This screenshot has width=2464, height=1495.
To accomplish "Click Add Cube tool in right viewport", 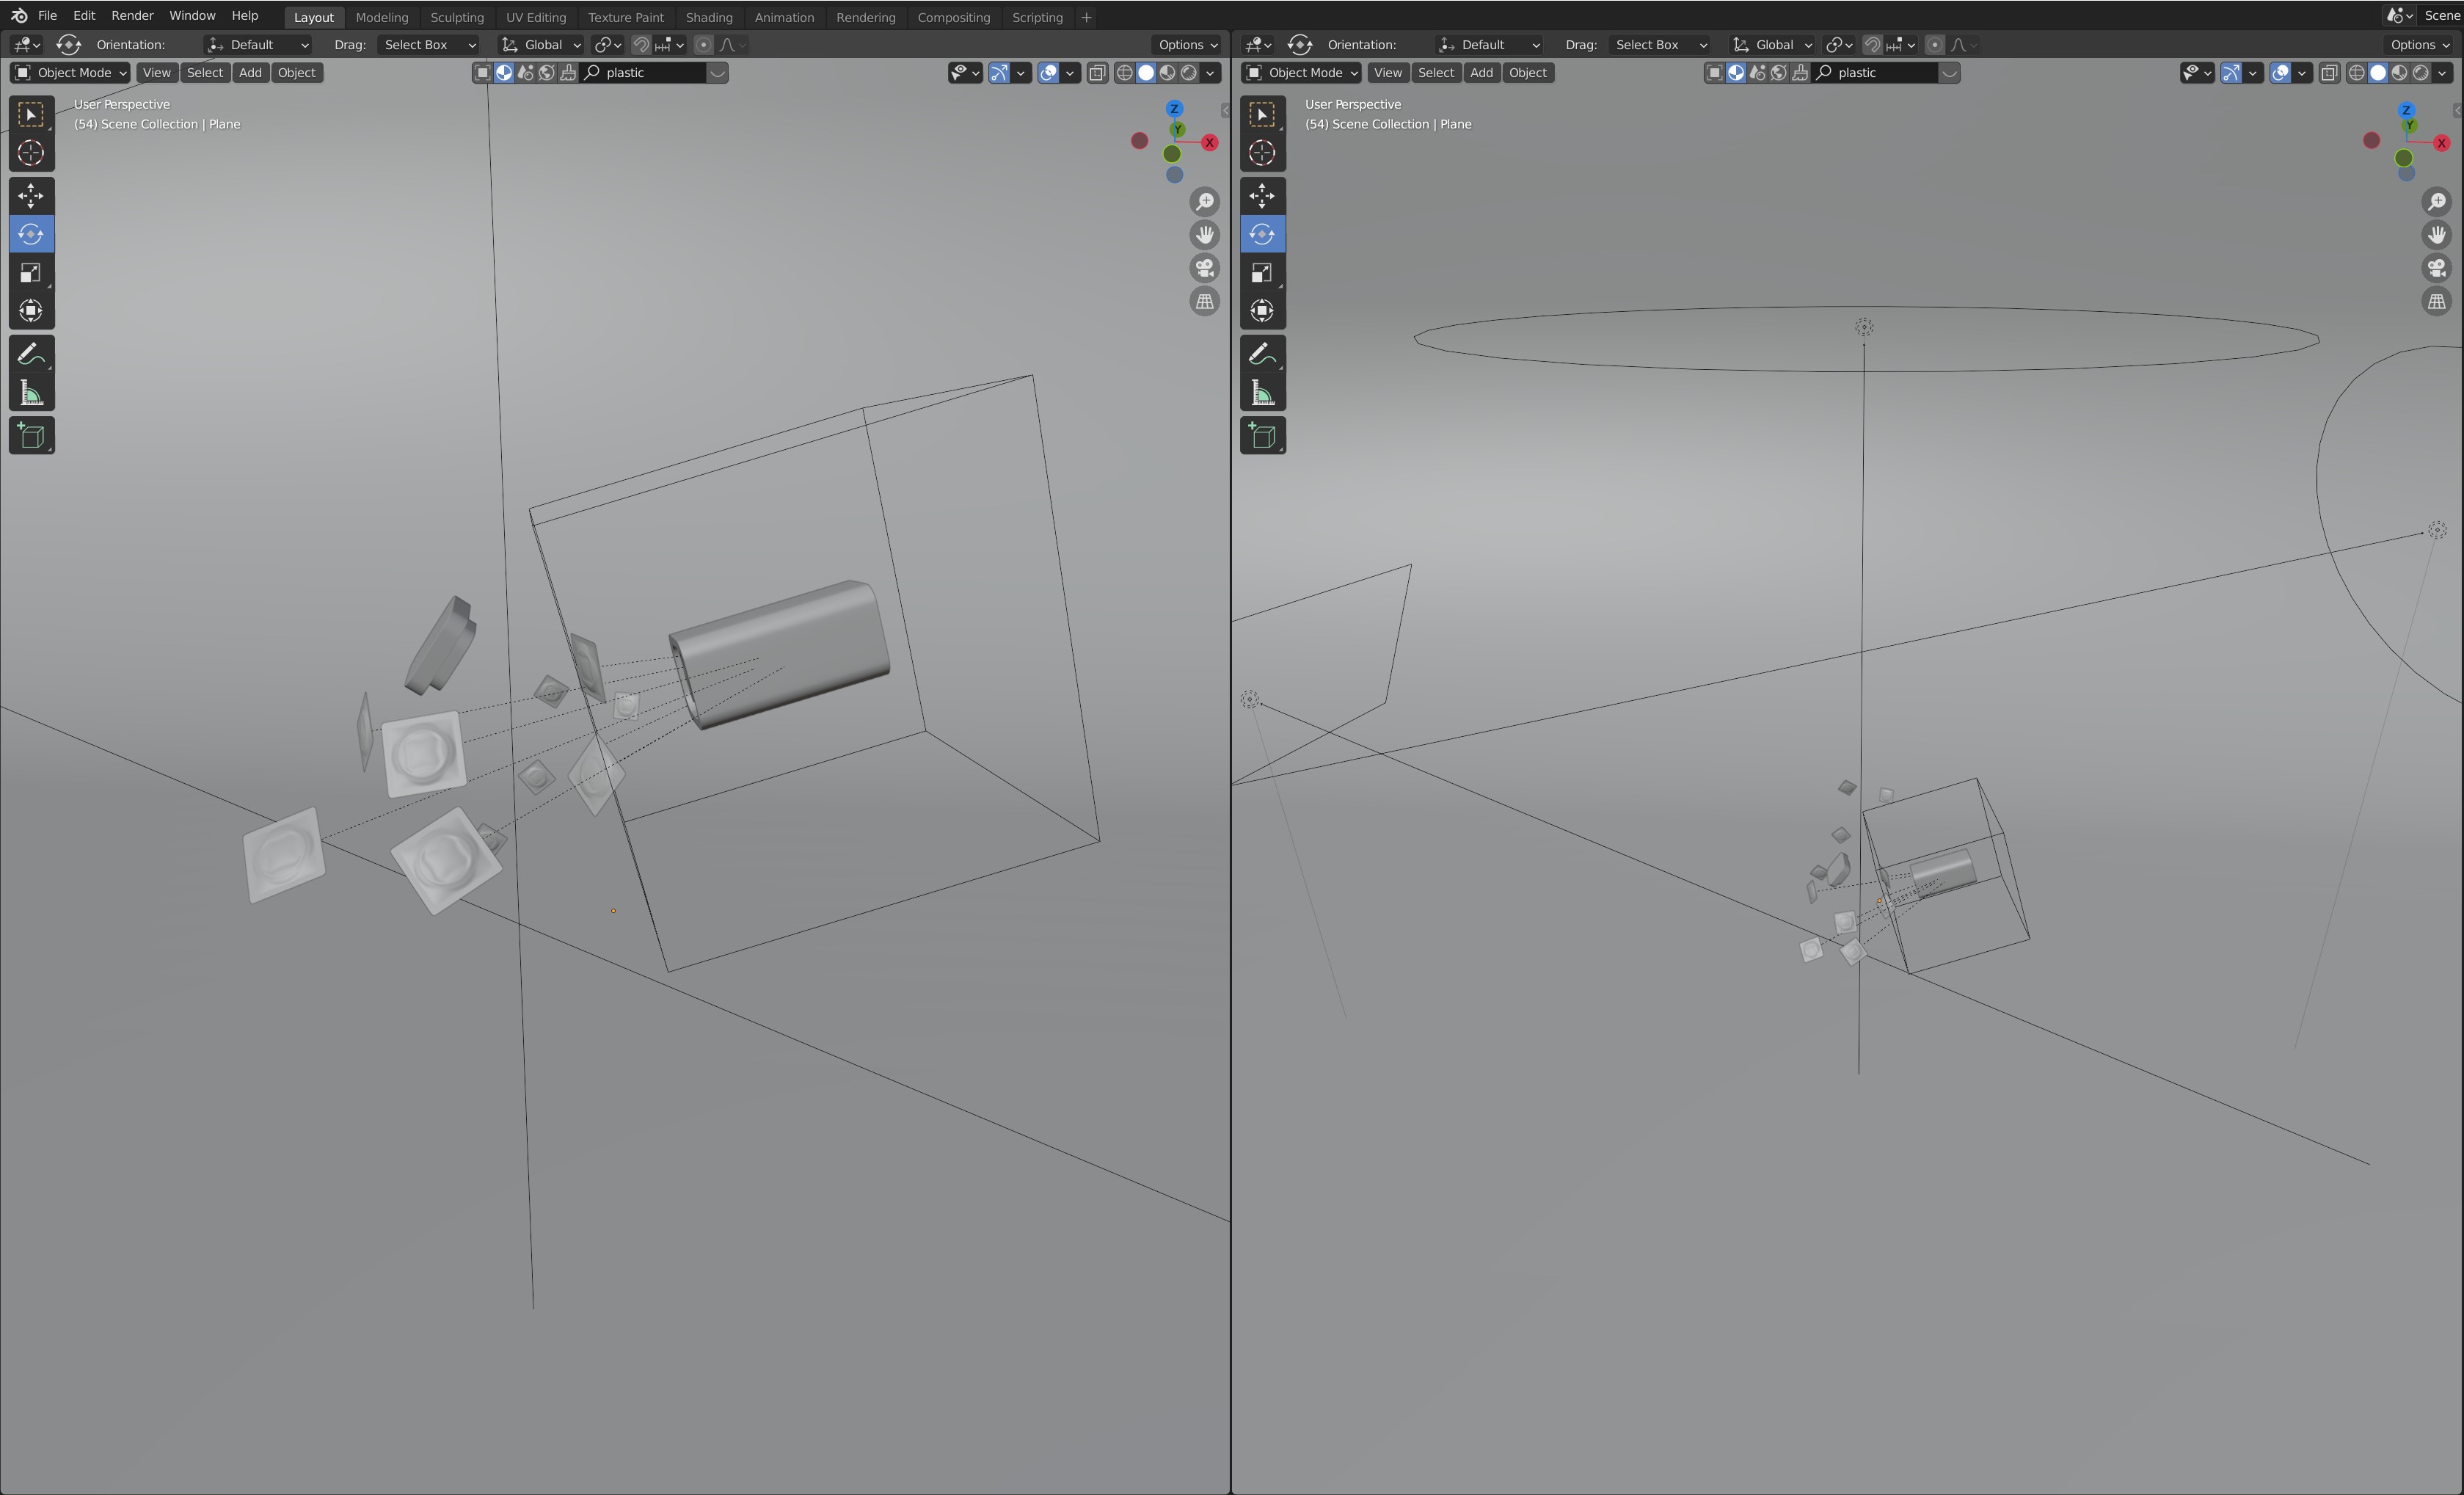I will pos(1262,436).
